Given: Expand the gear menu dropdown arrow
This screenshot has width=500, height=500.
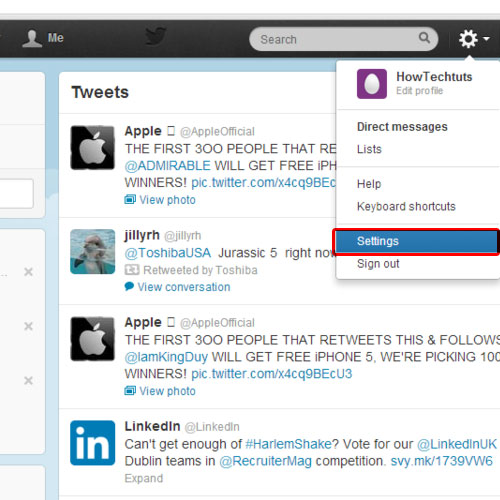Looking at the screenshot, I should (x=487, y=39).
